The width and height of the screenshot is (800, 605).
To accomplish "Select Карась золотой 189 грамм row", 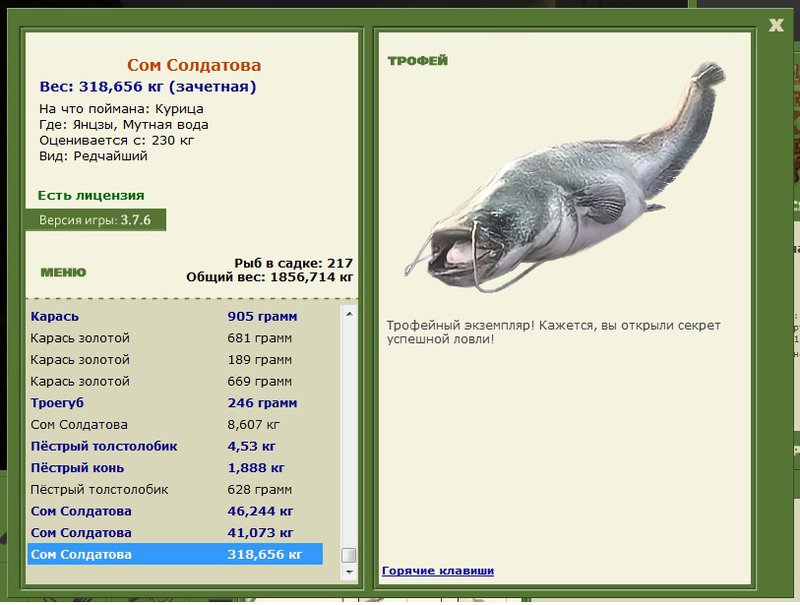I will (x=175, y=360).
